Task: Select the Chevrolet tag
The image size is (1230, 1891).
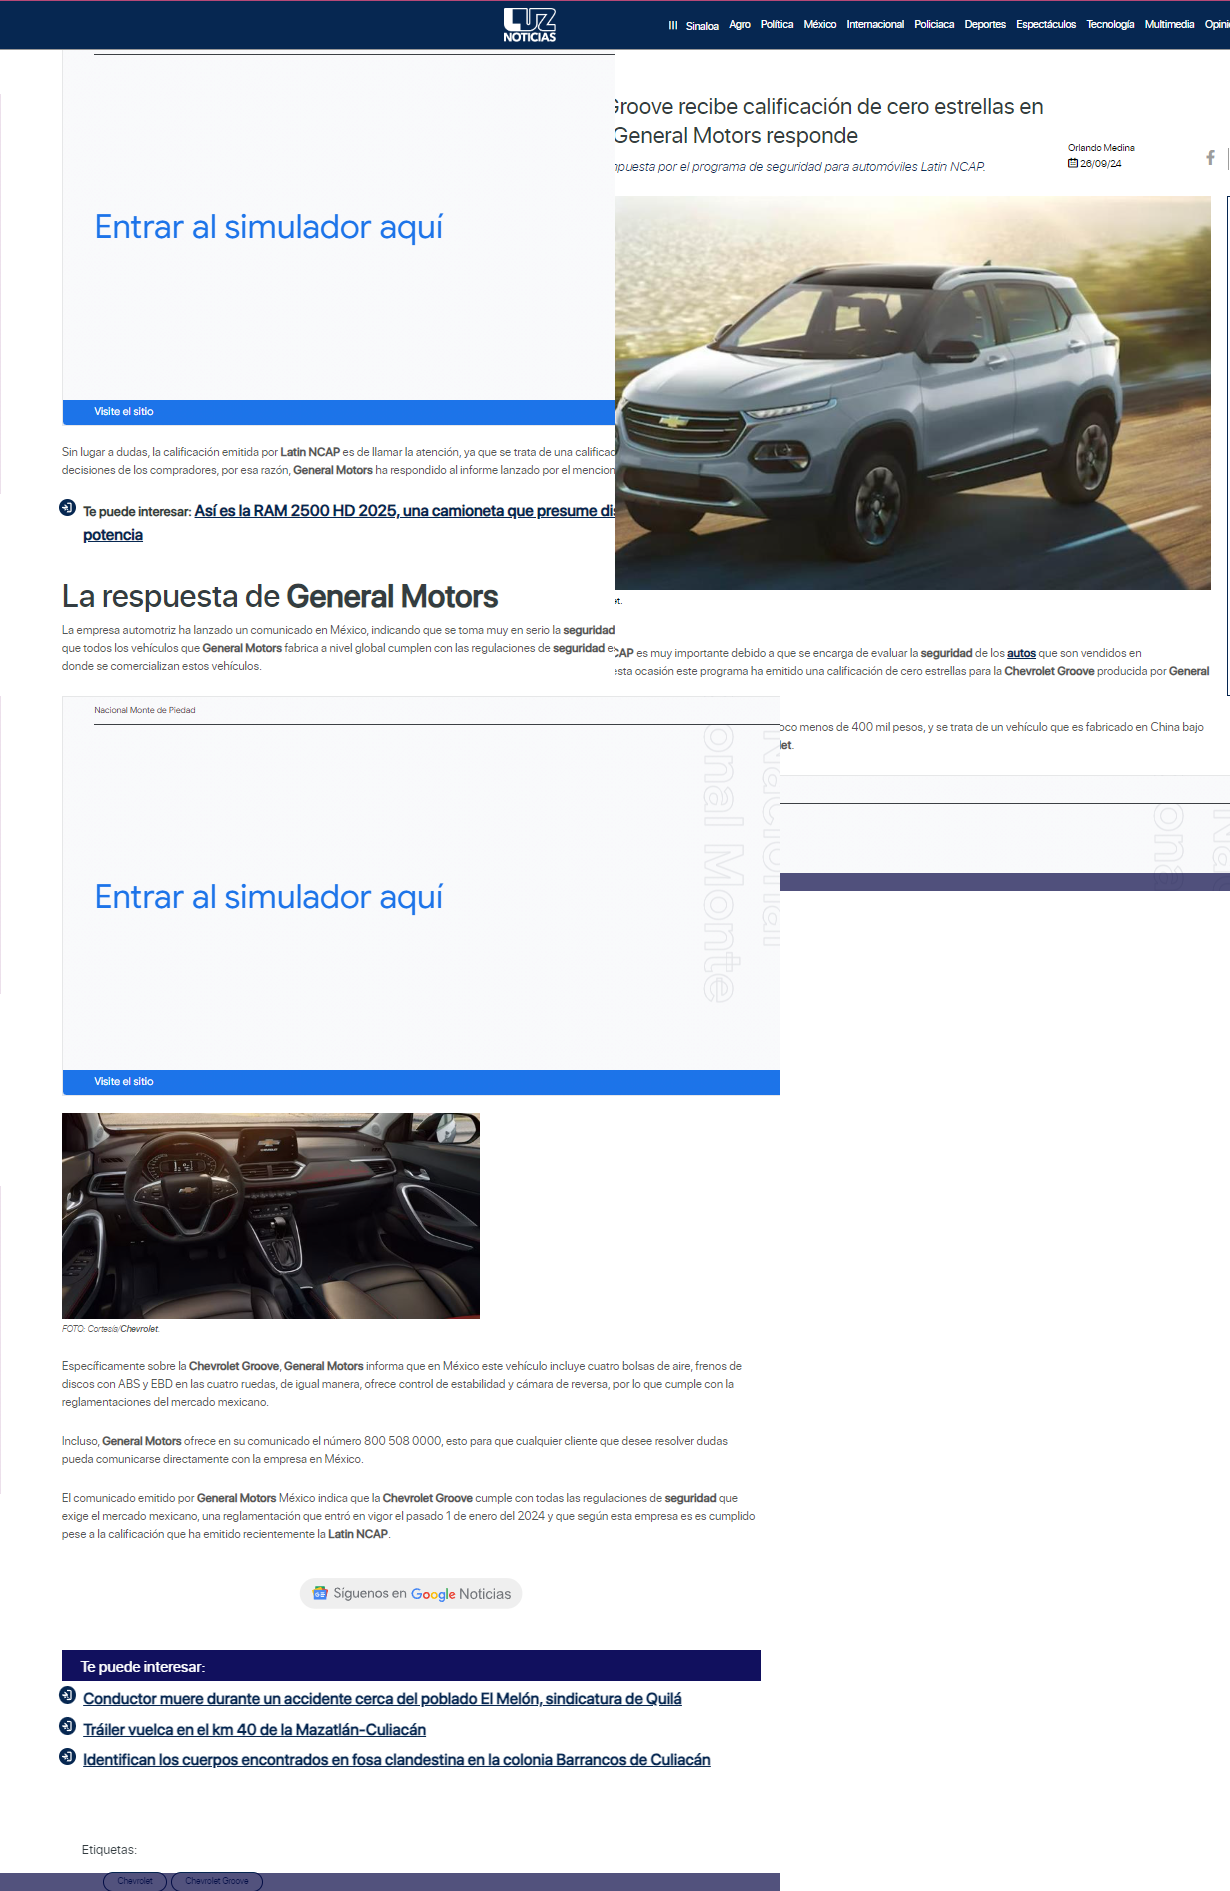Action: (x=135, y=1881)
